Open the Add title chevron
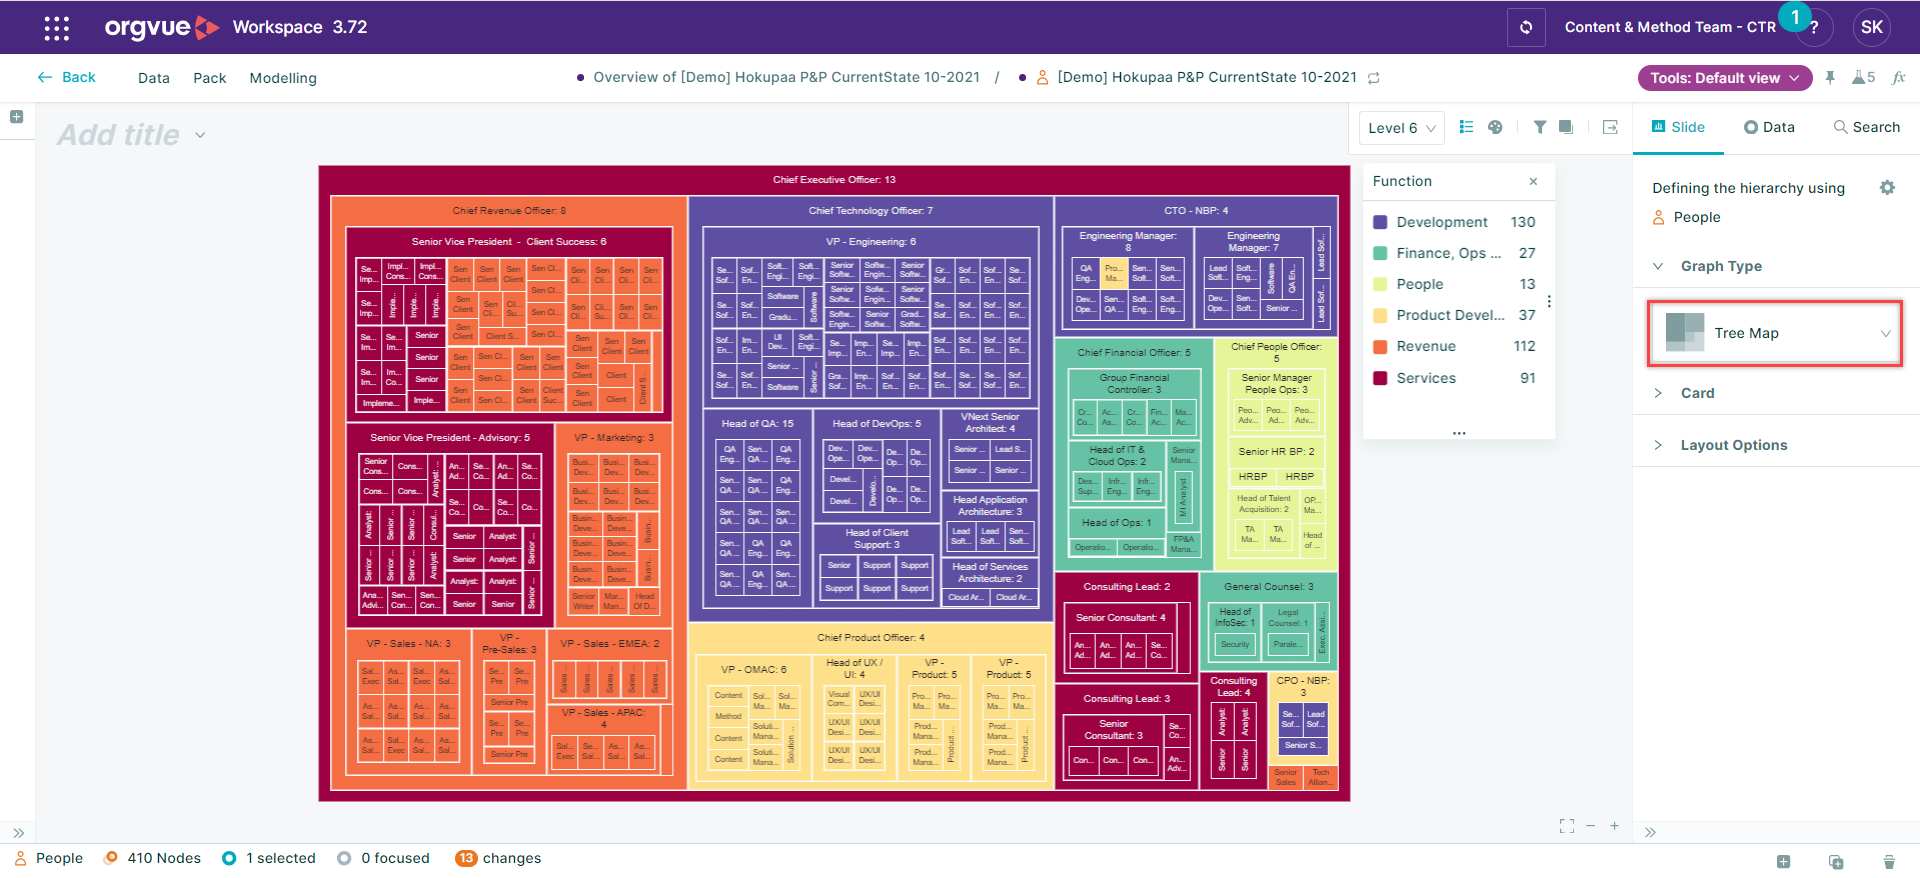This screenshot has height=878, width=1920. tap(200, 135)
